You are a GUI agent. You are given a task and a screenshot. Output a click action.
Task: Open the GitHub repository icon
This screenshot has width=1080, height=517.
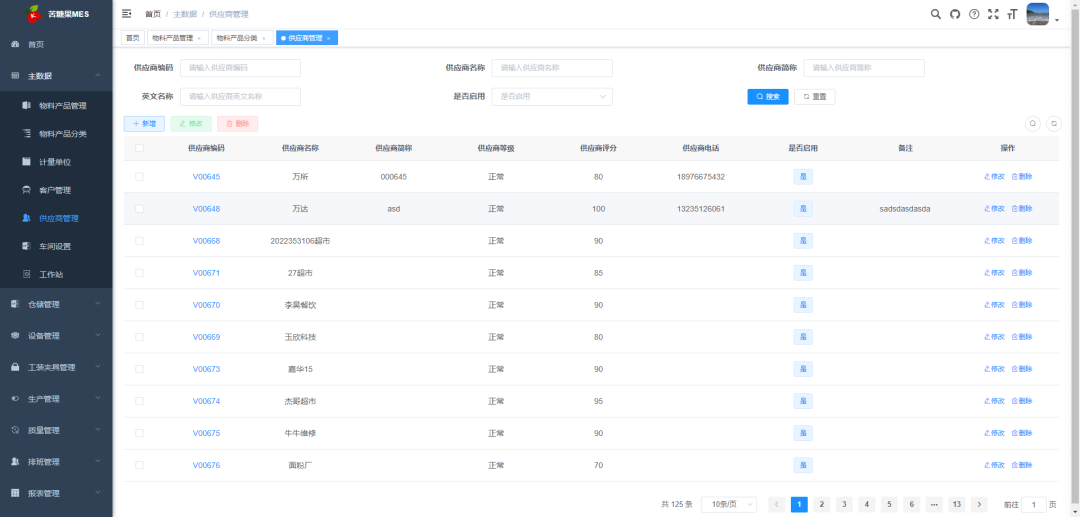click(x=954, y=14)
